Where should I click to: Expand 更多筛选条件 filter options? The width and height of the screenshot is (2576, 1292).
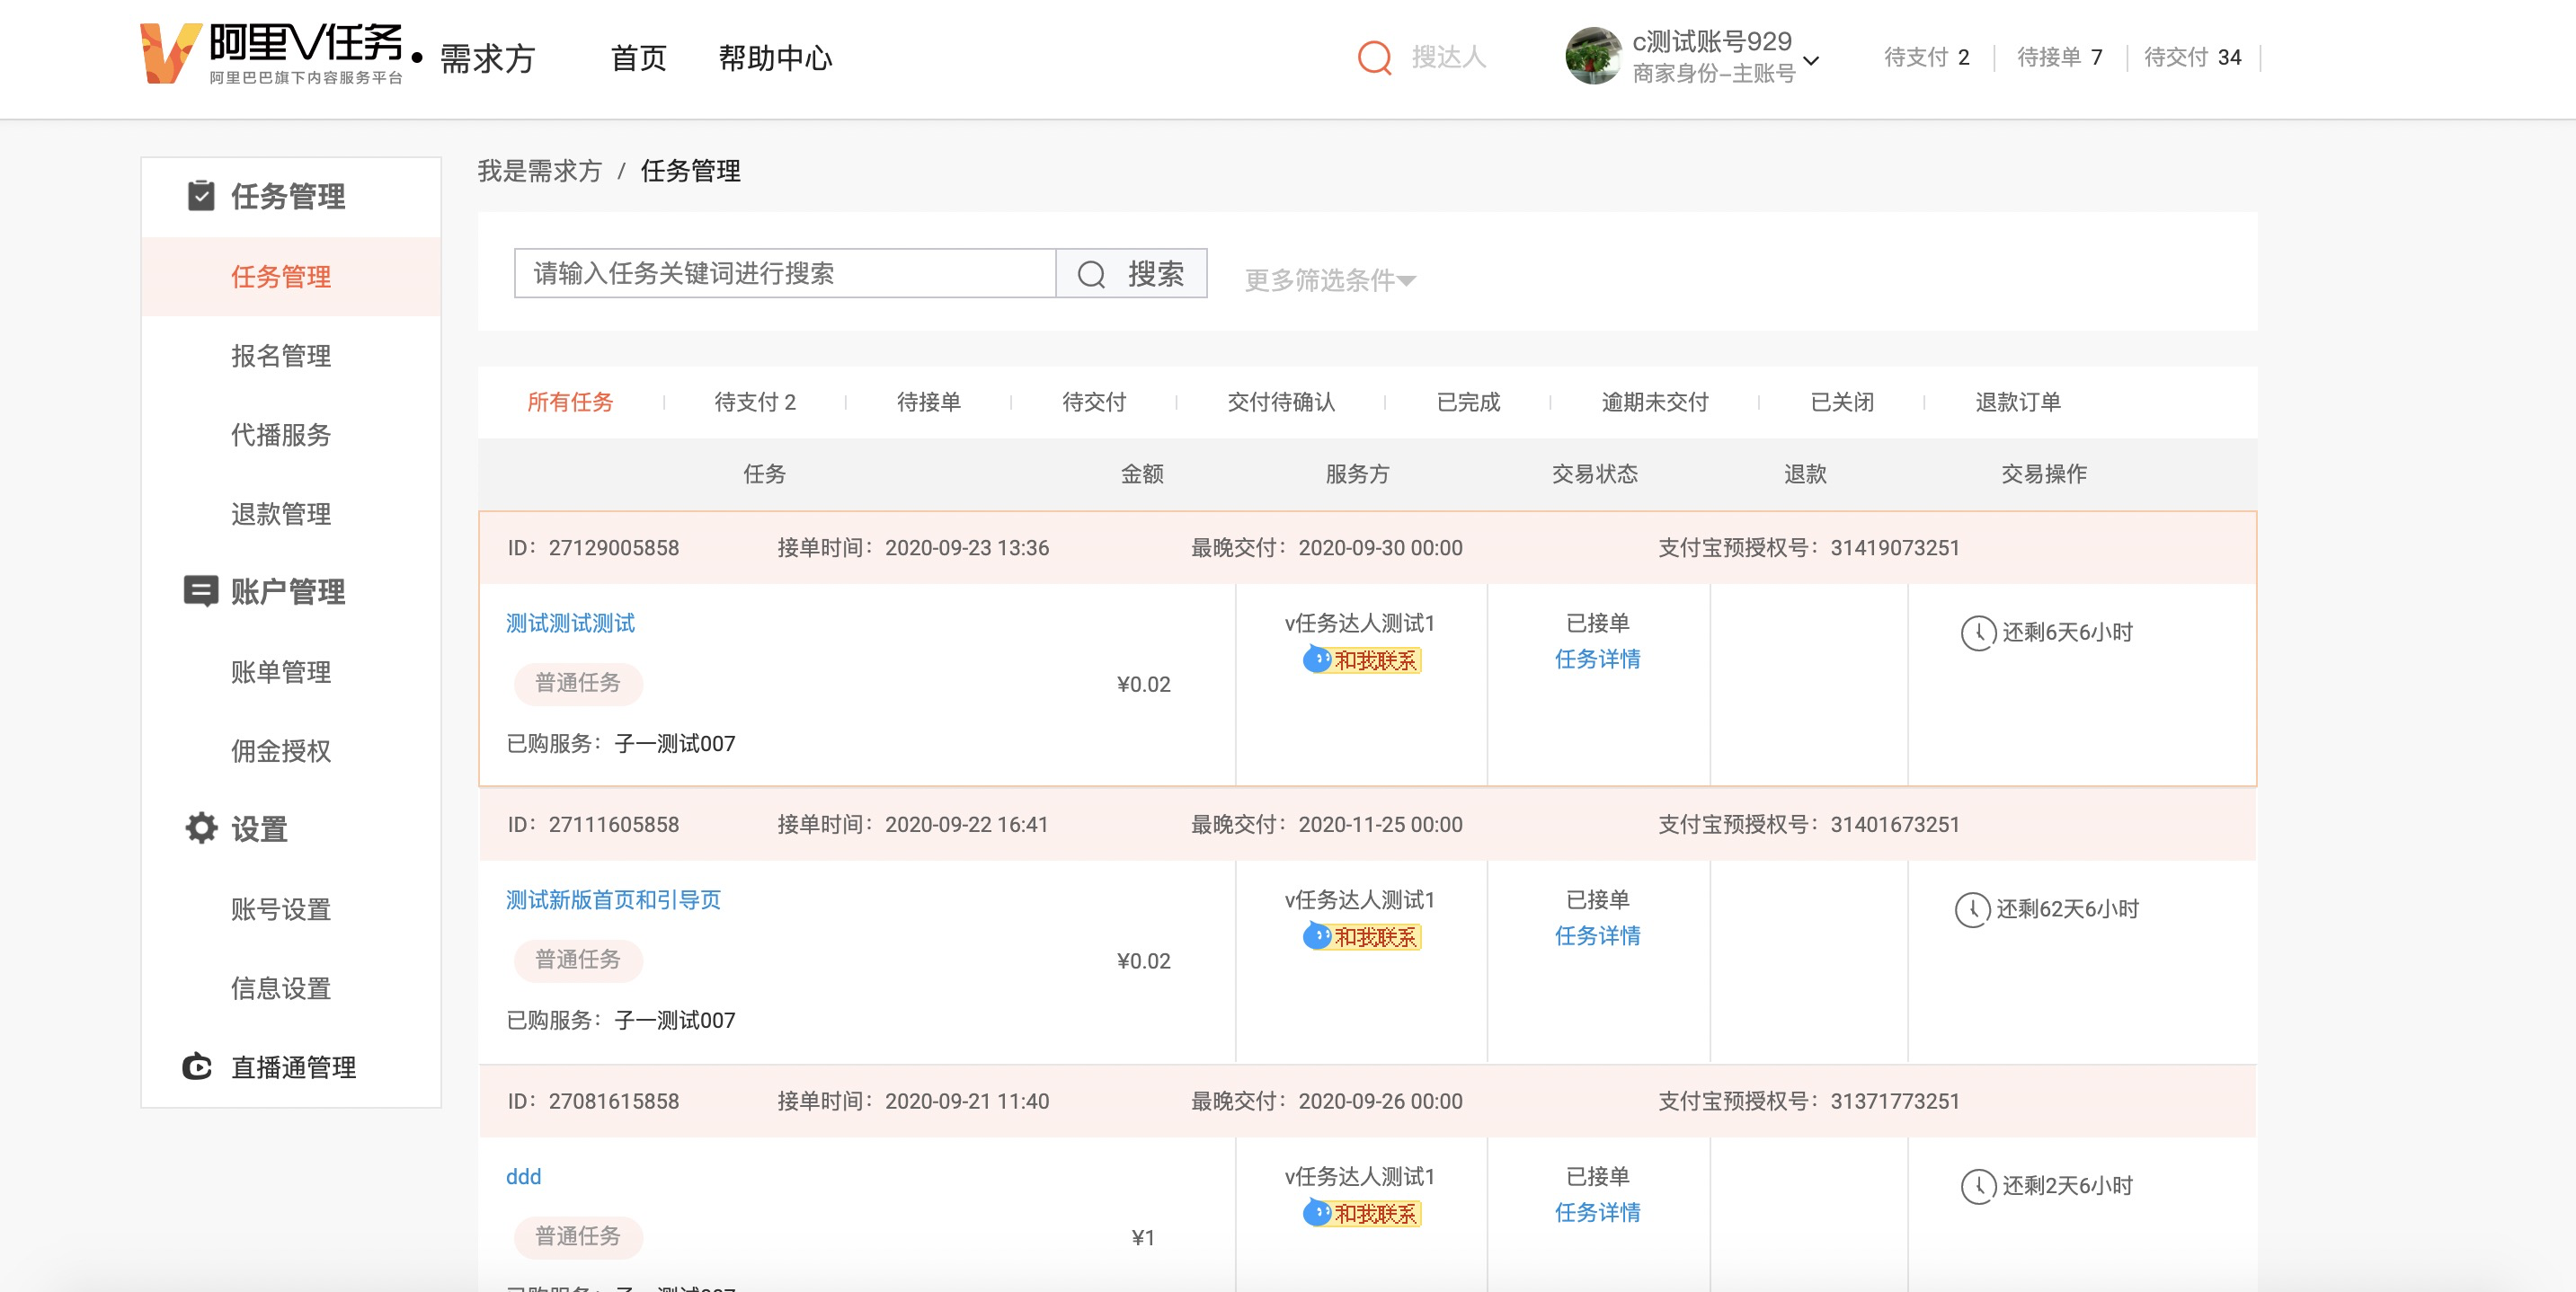(x=1330, y=280)
